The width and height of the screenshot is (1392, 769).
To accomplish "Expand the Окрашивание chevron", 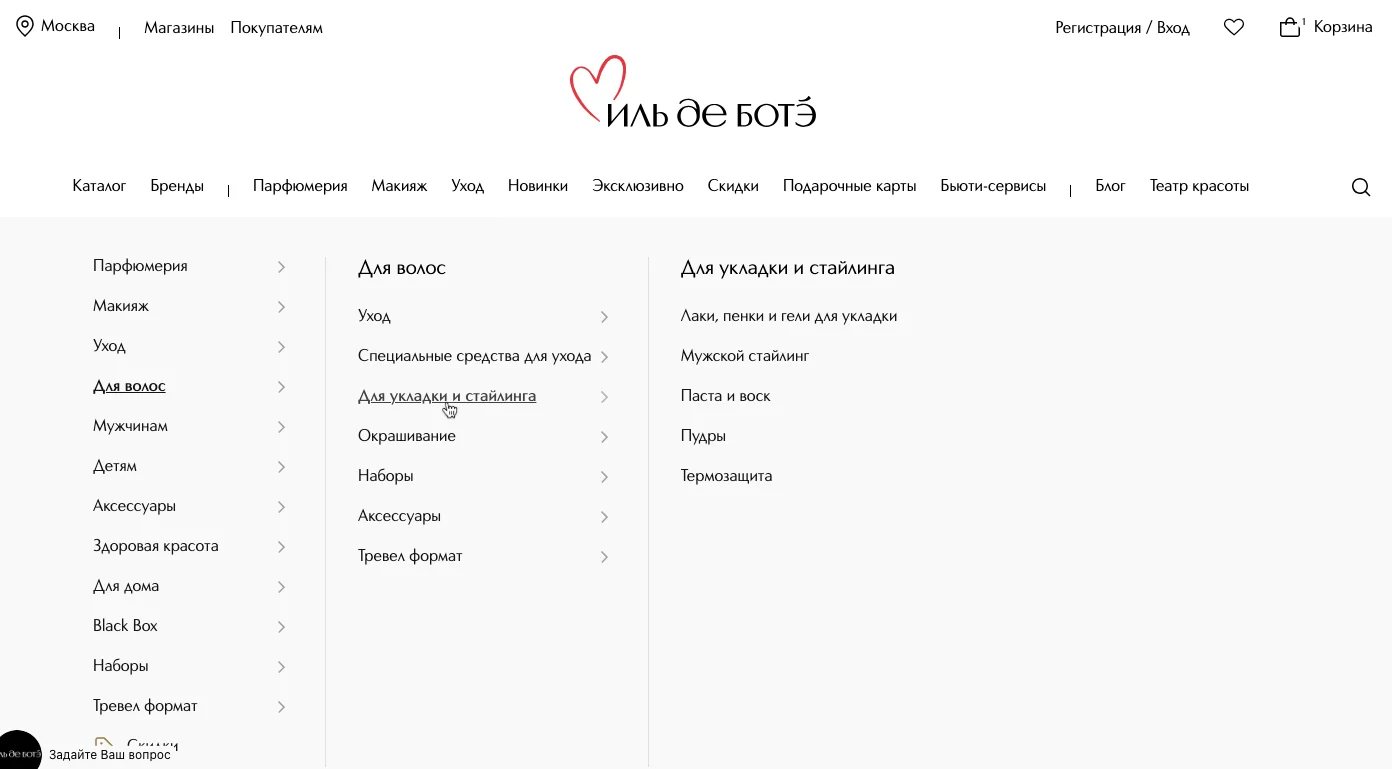I will (x=604, y=436).
